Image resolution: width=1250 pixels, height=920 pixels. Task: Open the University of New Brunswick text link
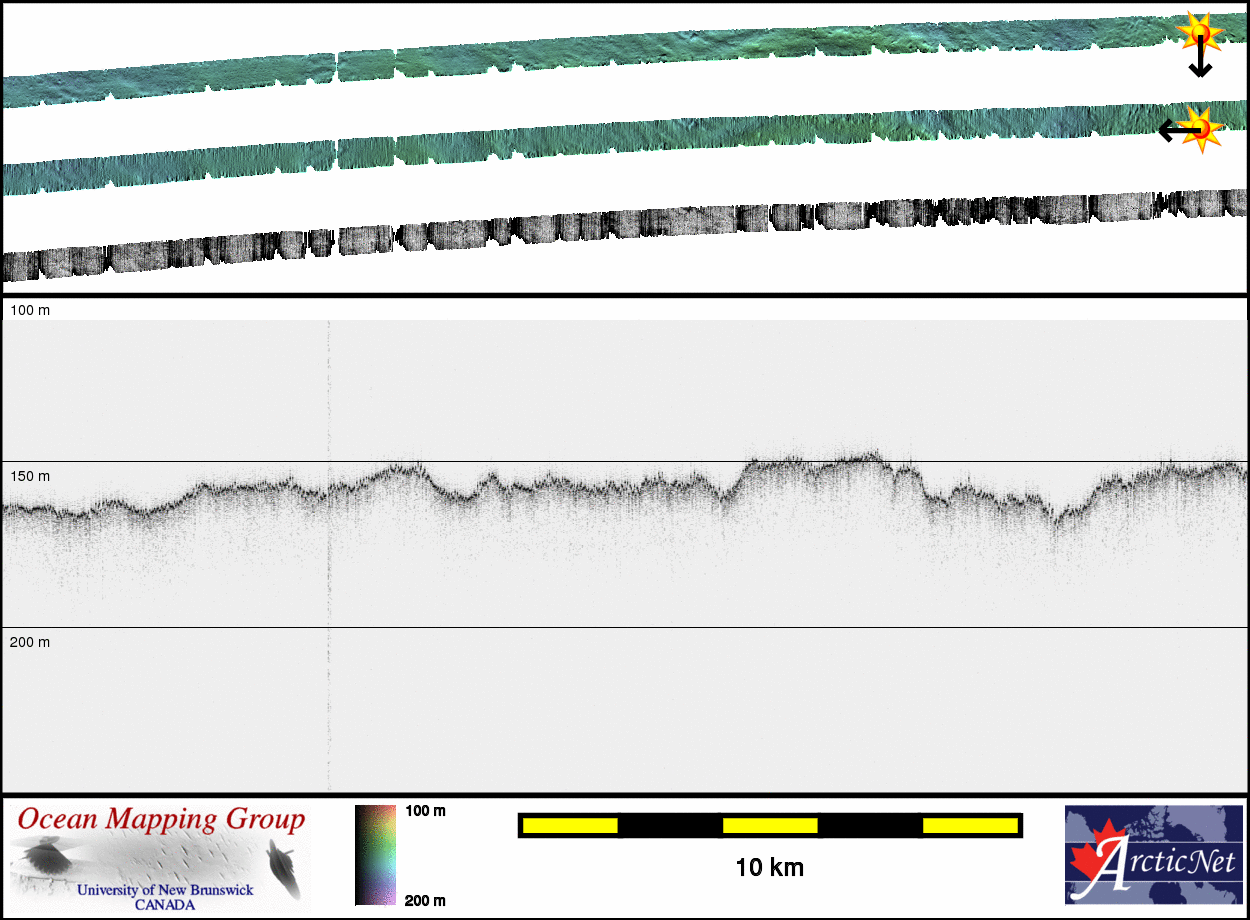[x=165, y=890]
